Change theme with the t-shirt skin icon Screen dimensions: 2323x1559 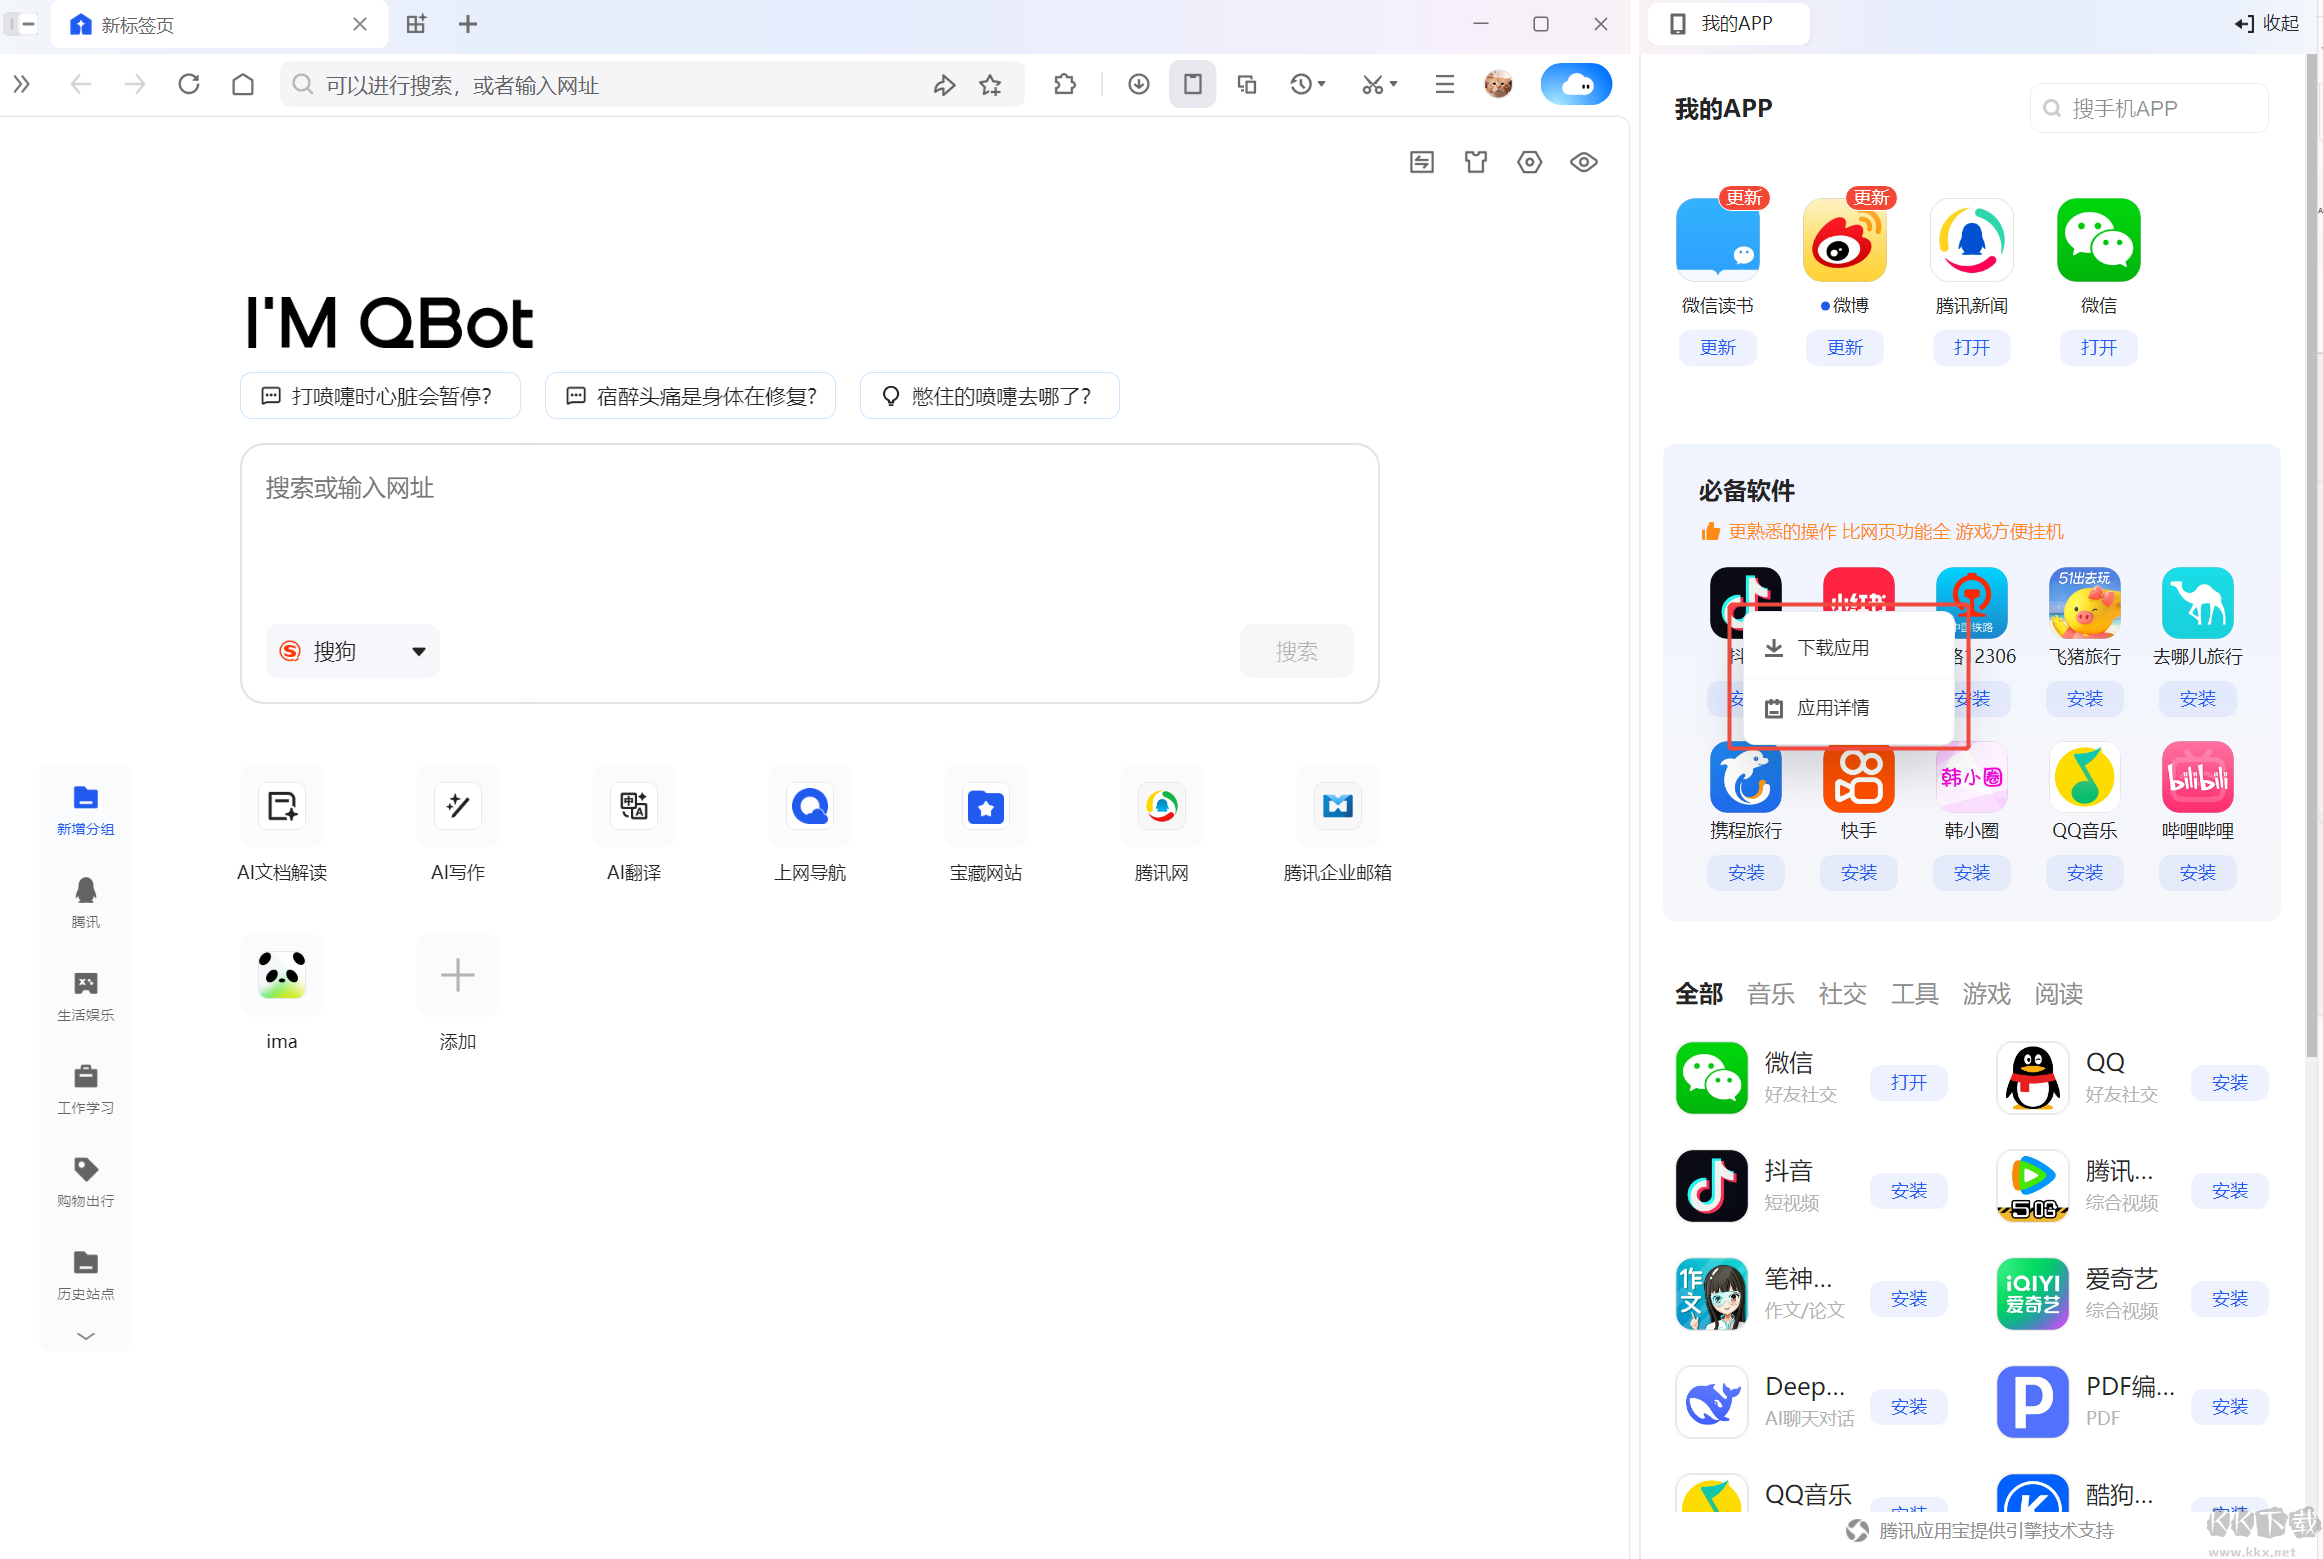point(1475,161)
